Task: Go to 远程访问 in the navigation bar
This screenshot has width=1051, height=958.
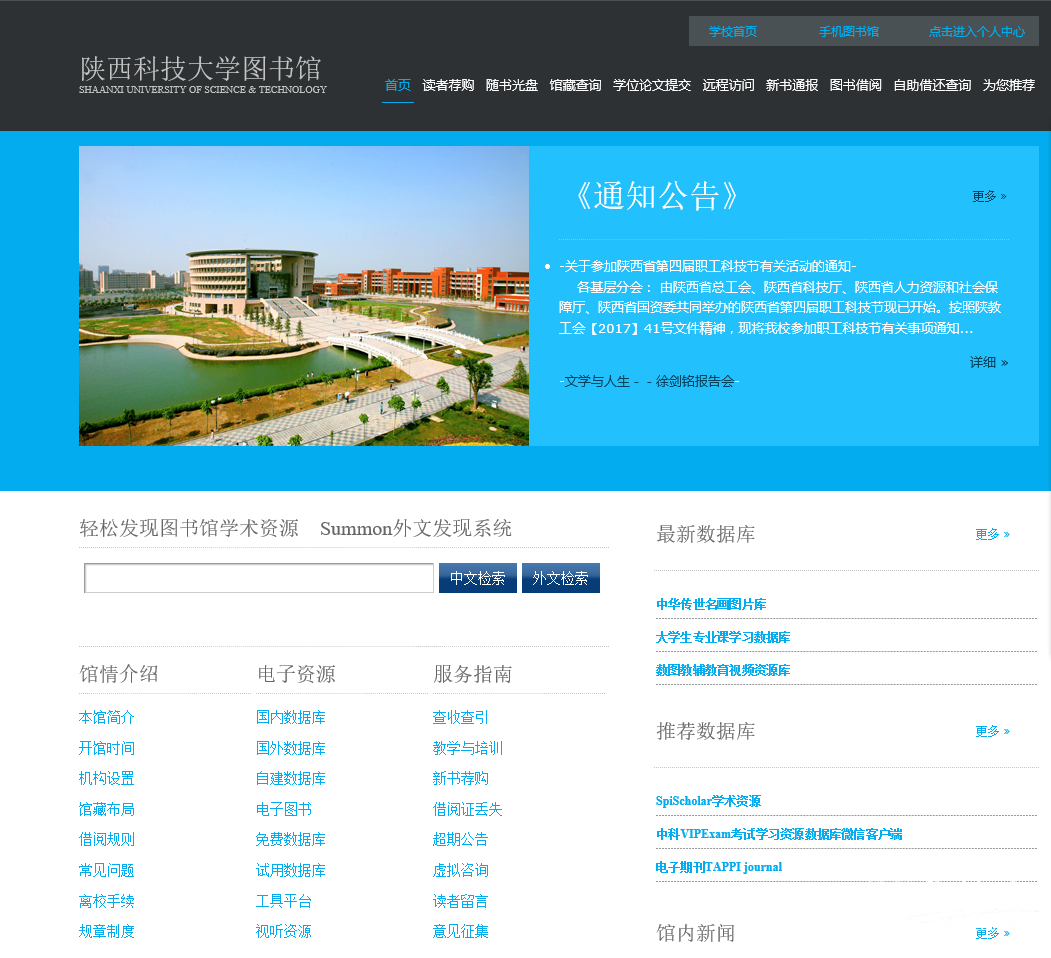Action: pyautogui.click(x=728, y=85)
